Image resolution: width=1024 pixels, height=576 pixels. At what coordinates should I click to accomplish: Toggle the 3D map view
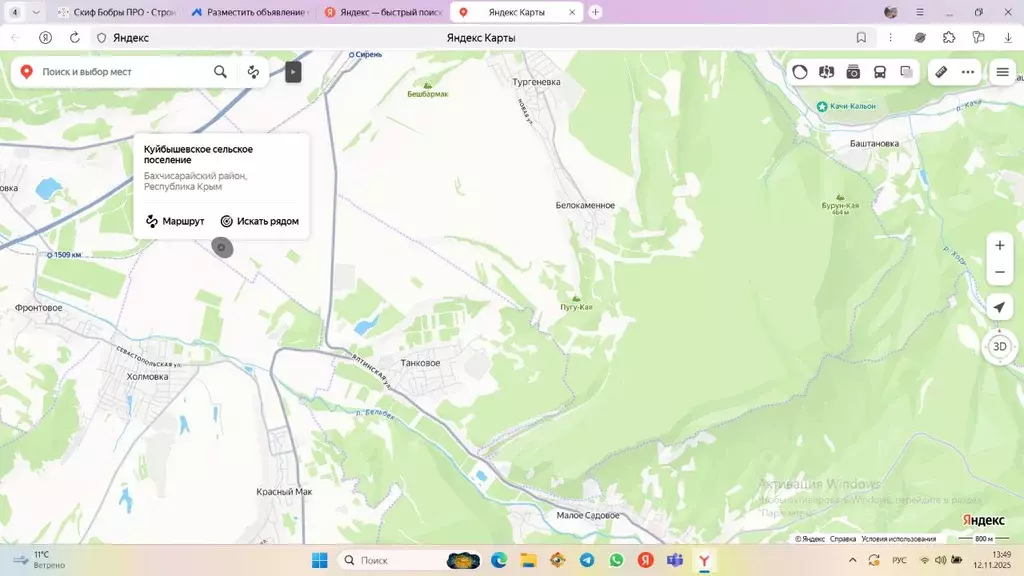[999, 347]
